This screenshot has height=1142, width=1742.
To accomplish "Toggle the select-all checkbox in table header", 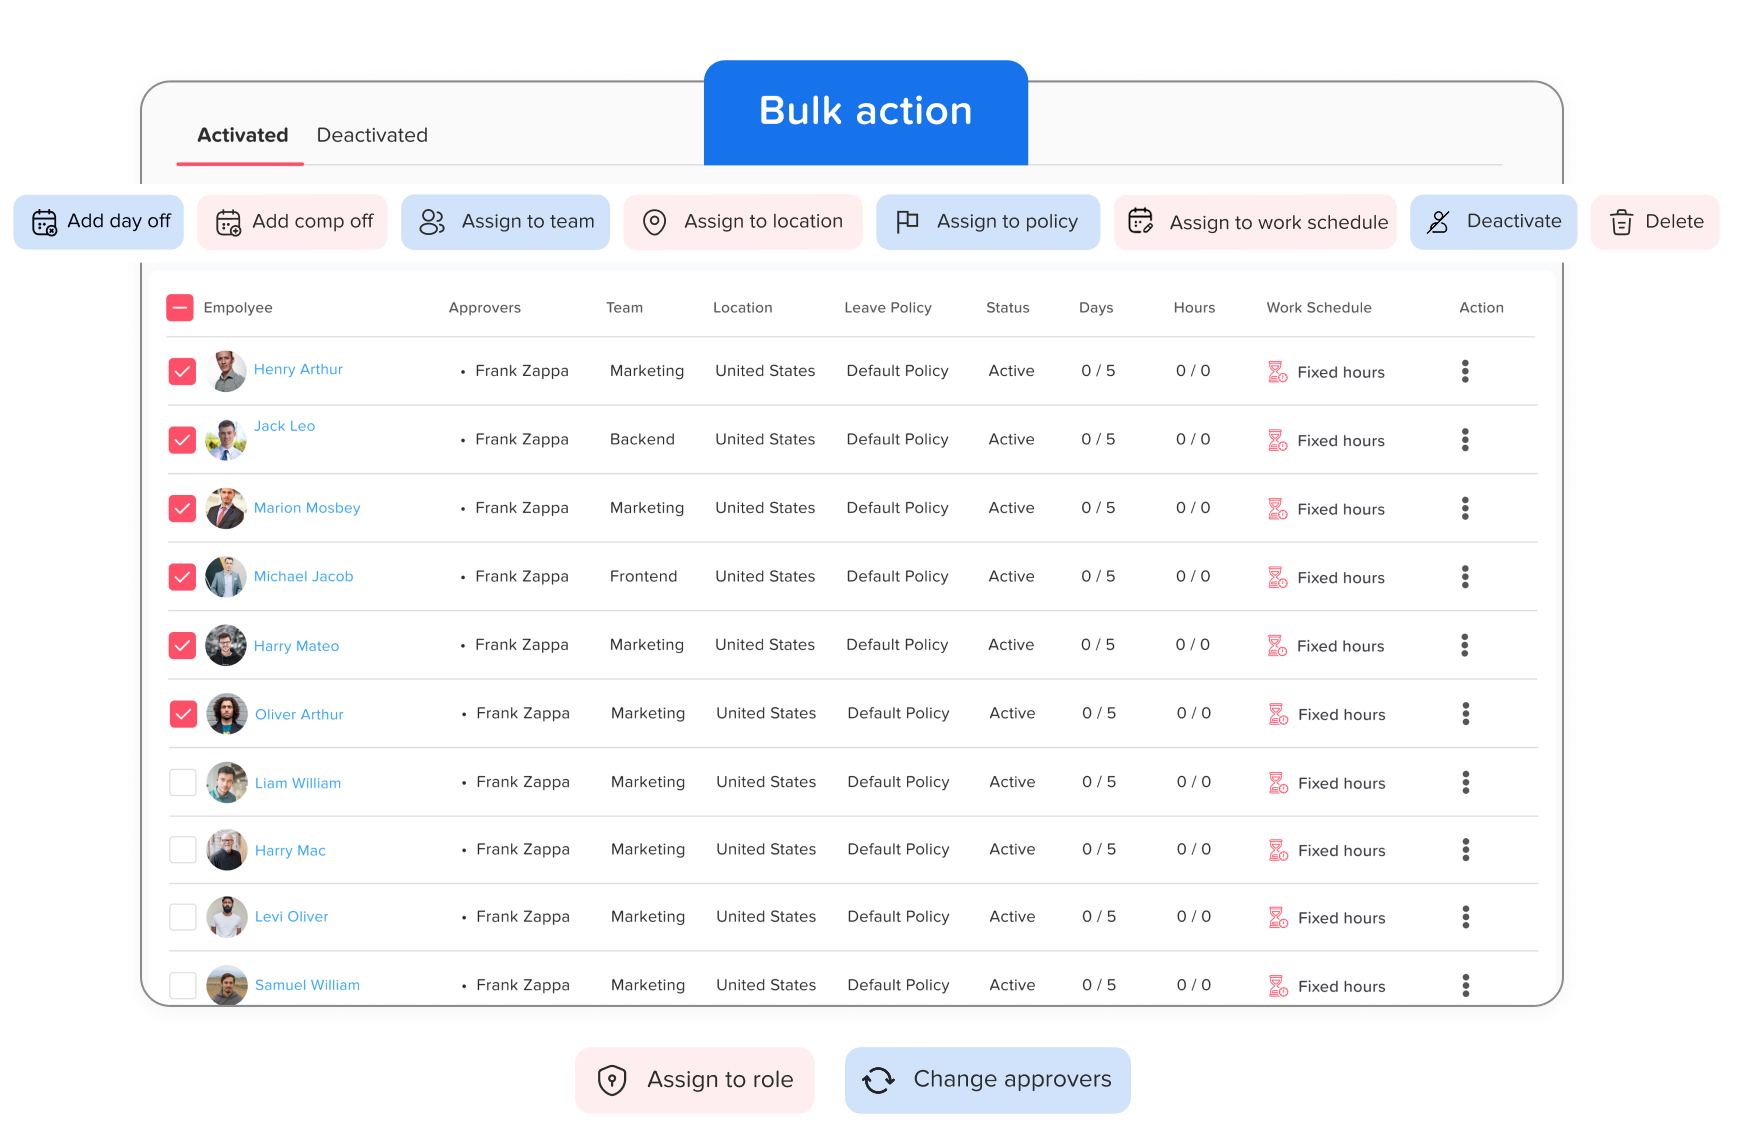I will tap(180, 308).
